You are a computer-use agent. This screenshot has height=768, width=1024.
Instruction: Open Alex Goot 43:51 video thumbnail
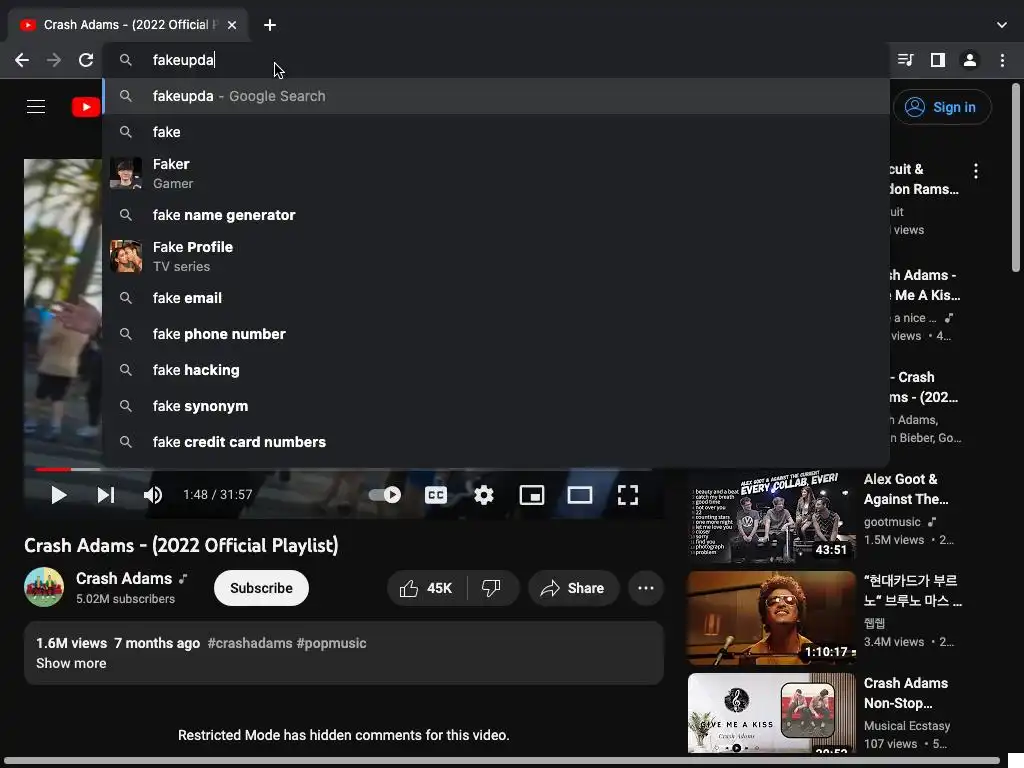point(771,516)
